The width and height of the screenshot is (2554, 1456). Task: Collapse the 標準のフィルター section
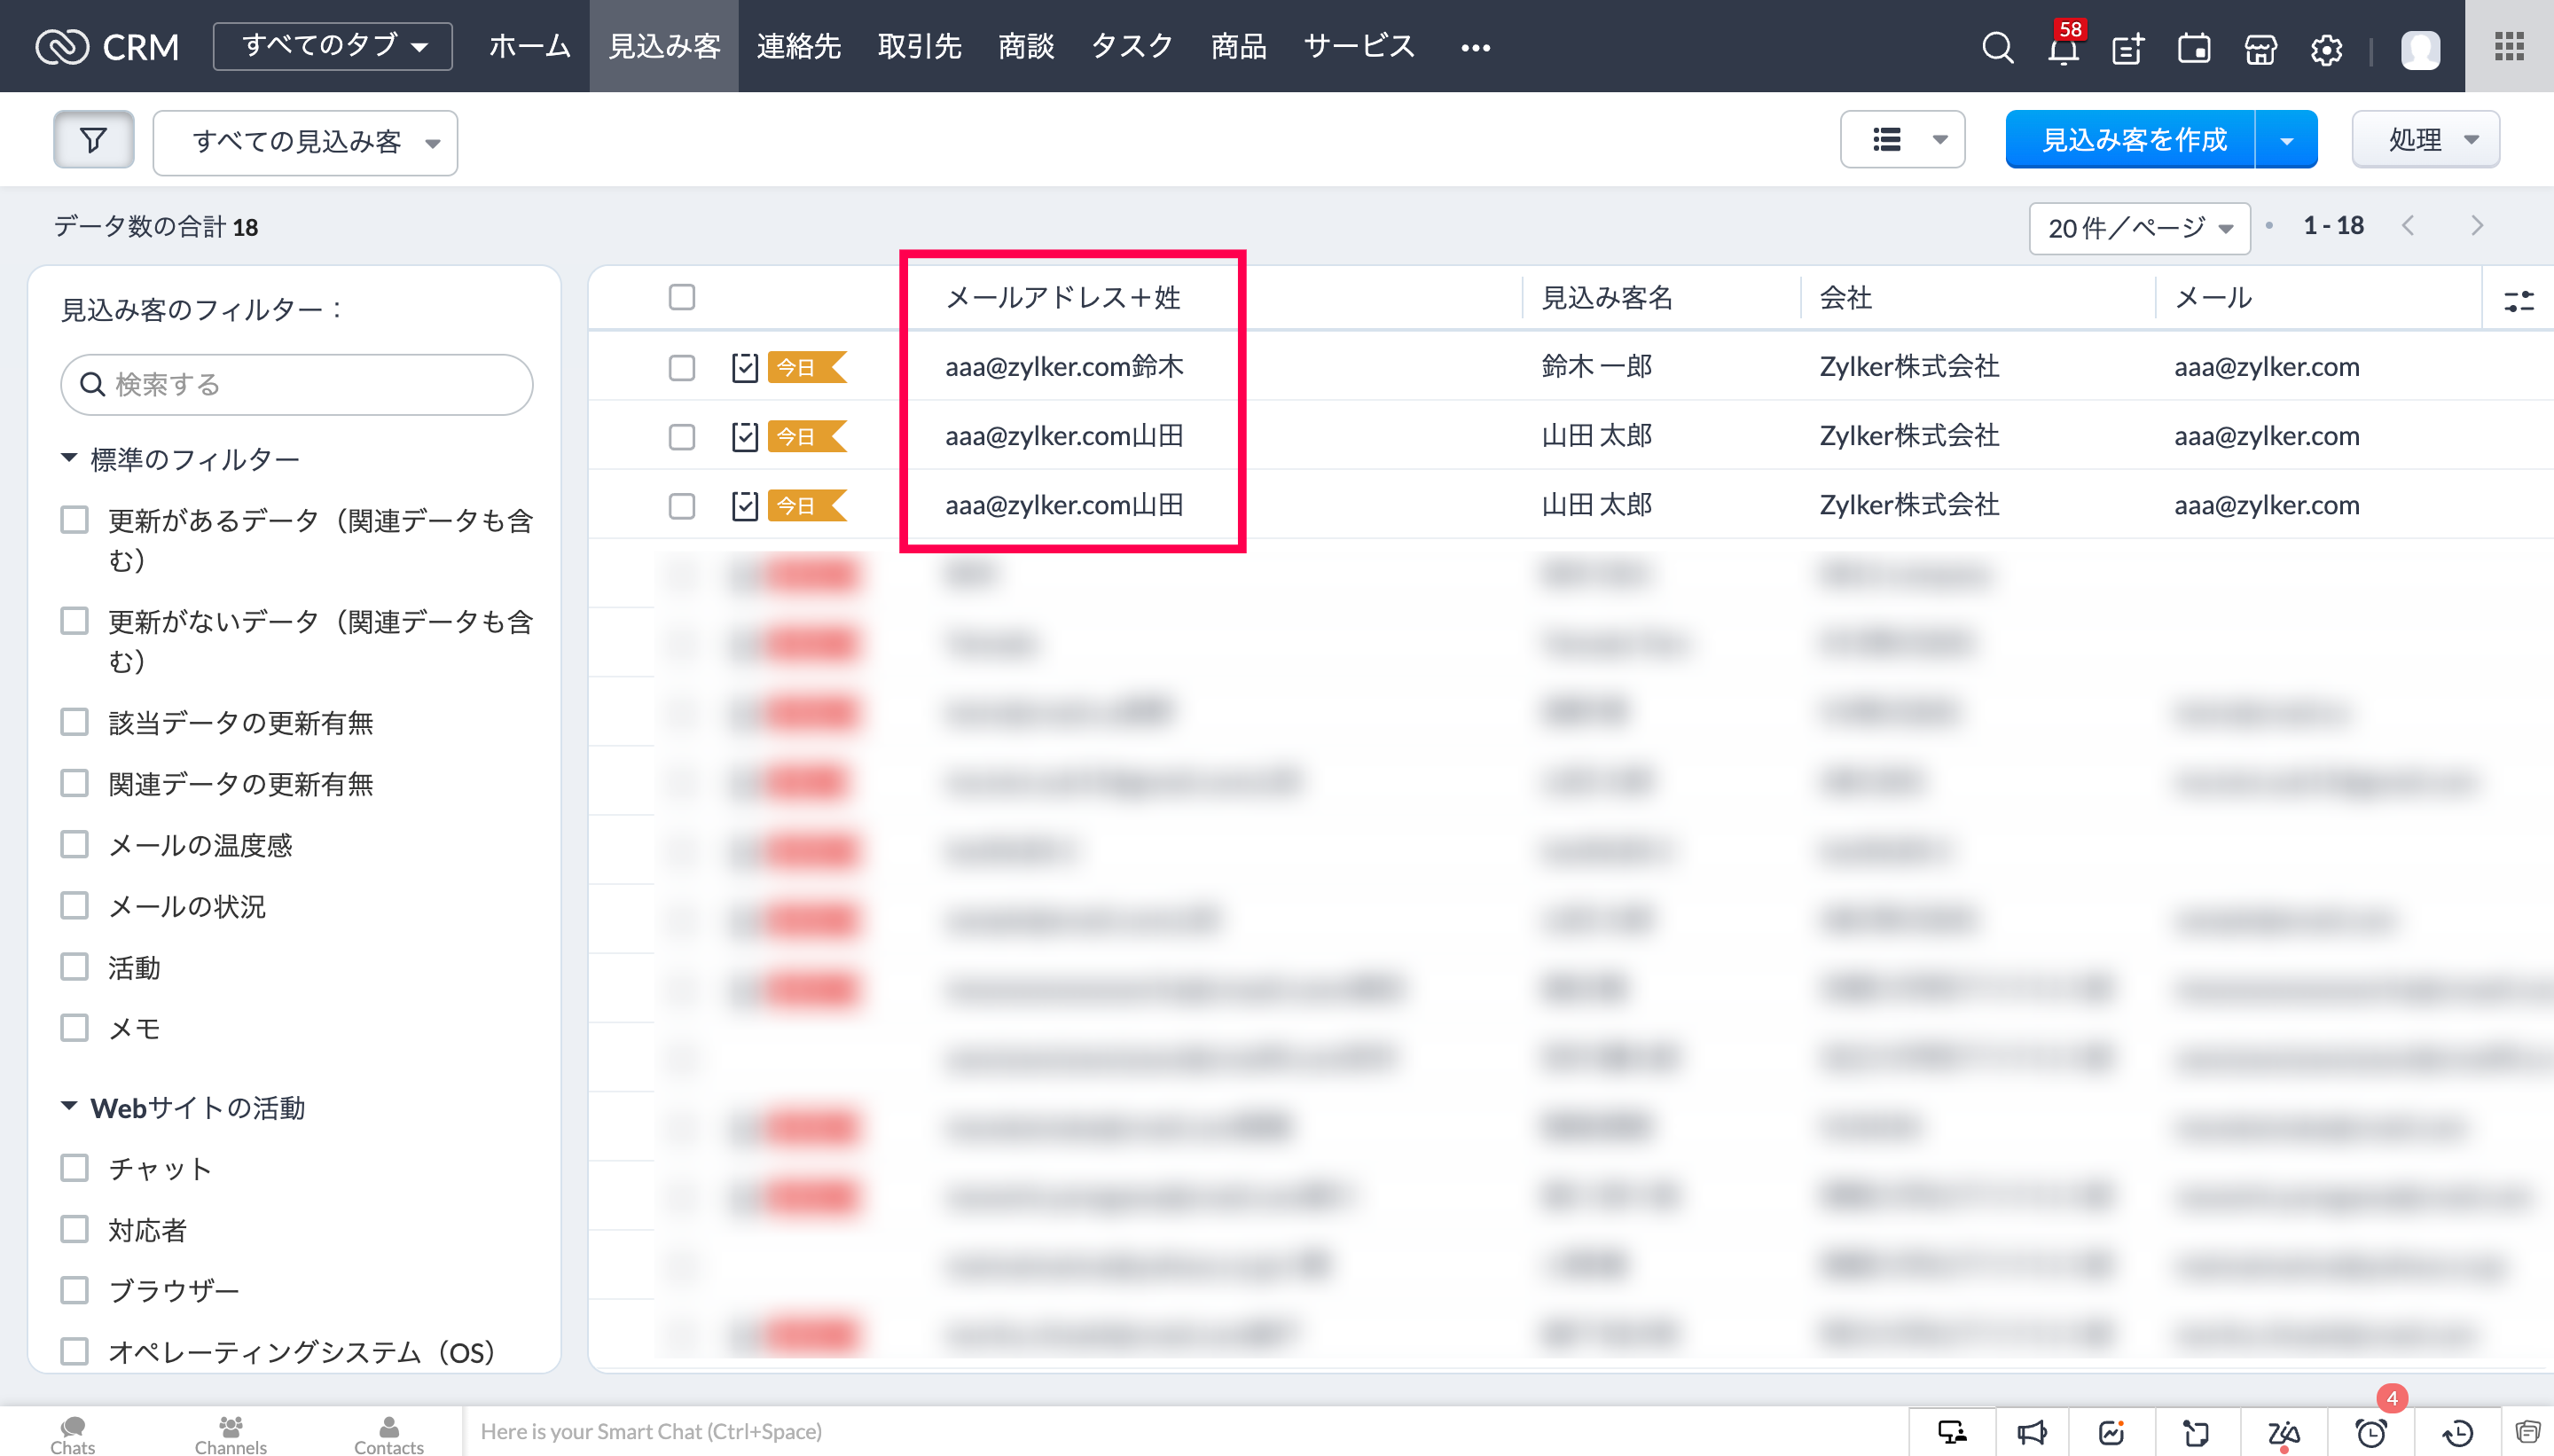click(x=69, y=458)
